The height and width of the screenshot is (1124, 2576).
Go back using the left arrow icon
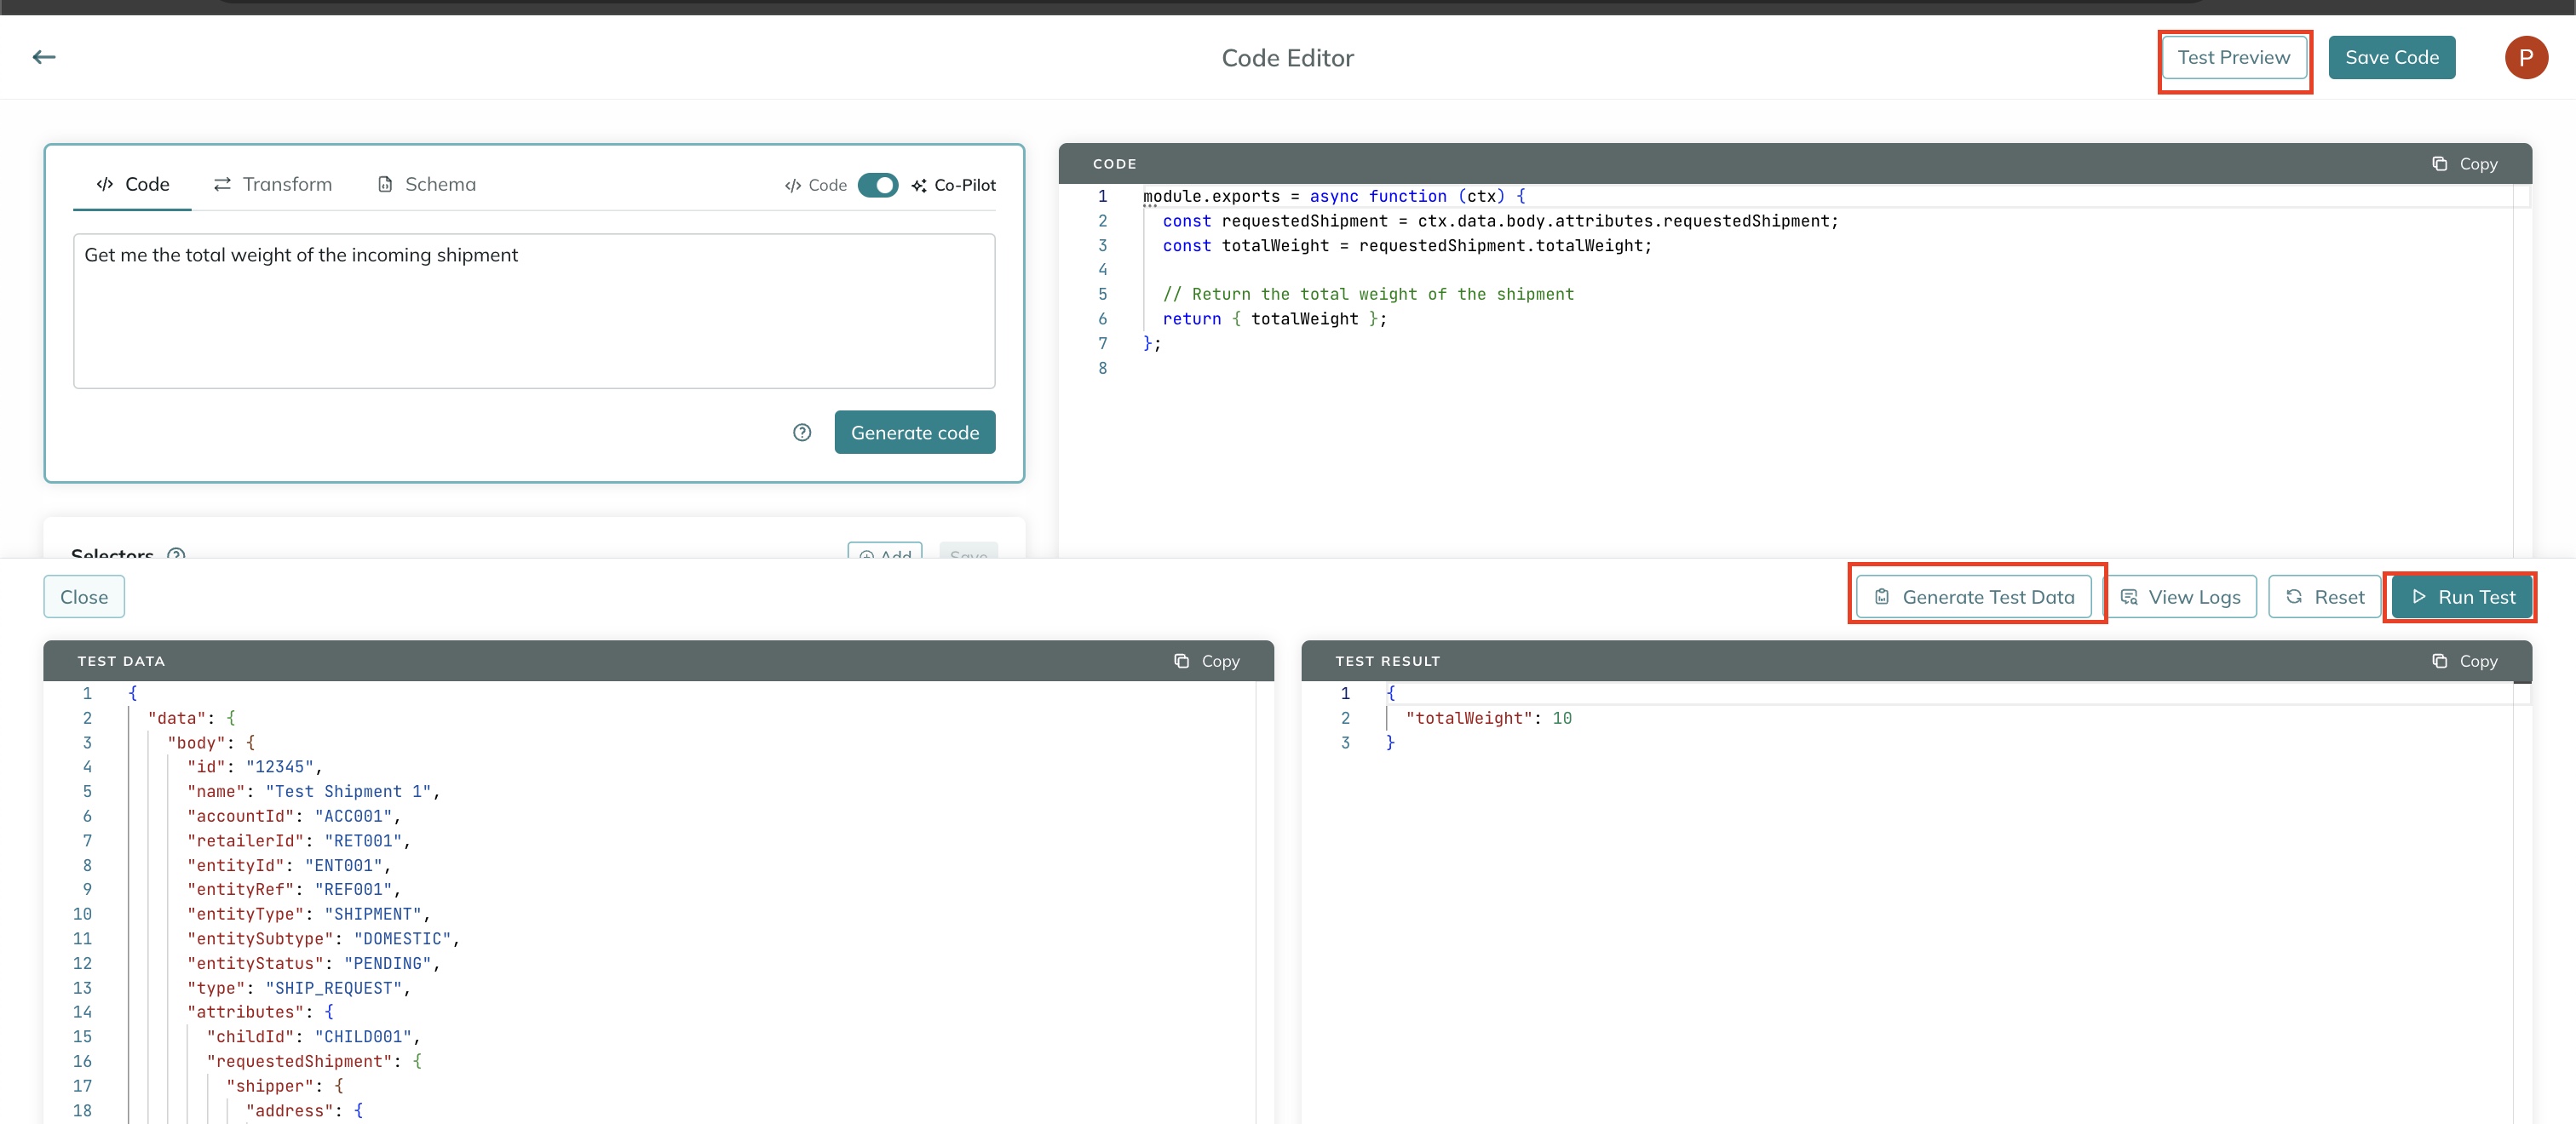[44, 57]
